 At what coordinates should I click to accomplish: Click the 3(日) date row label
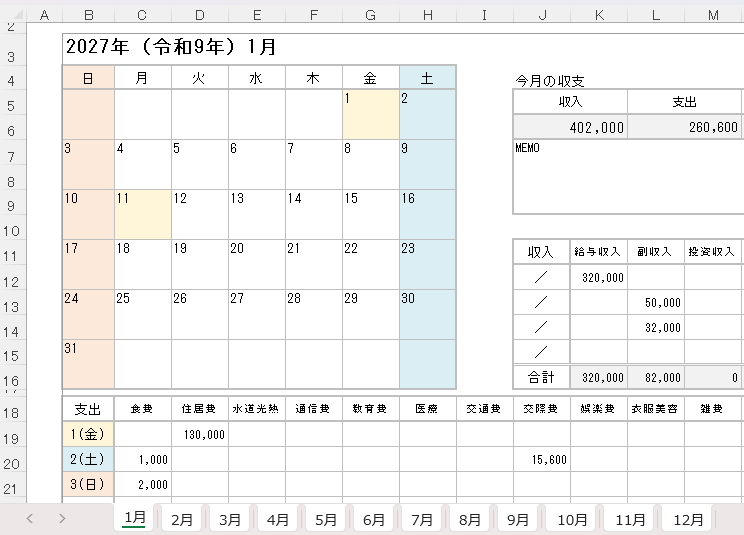(x=88, y=484)
